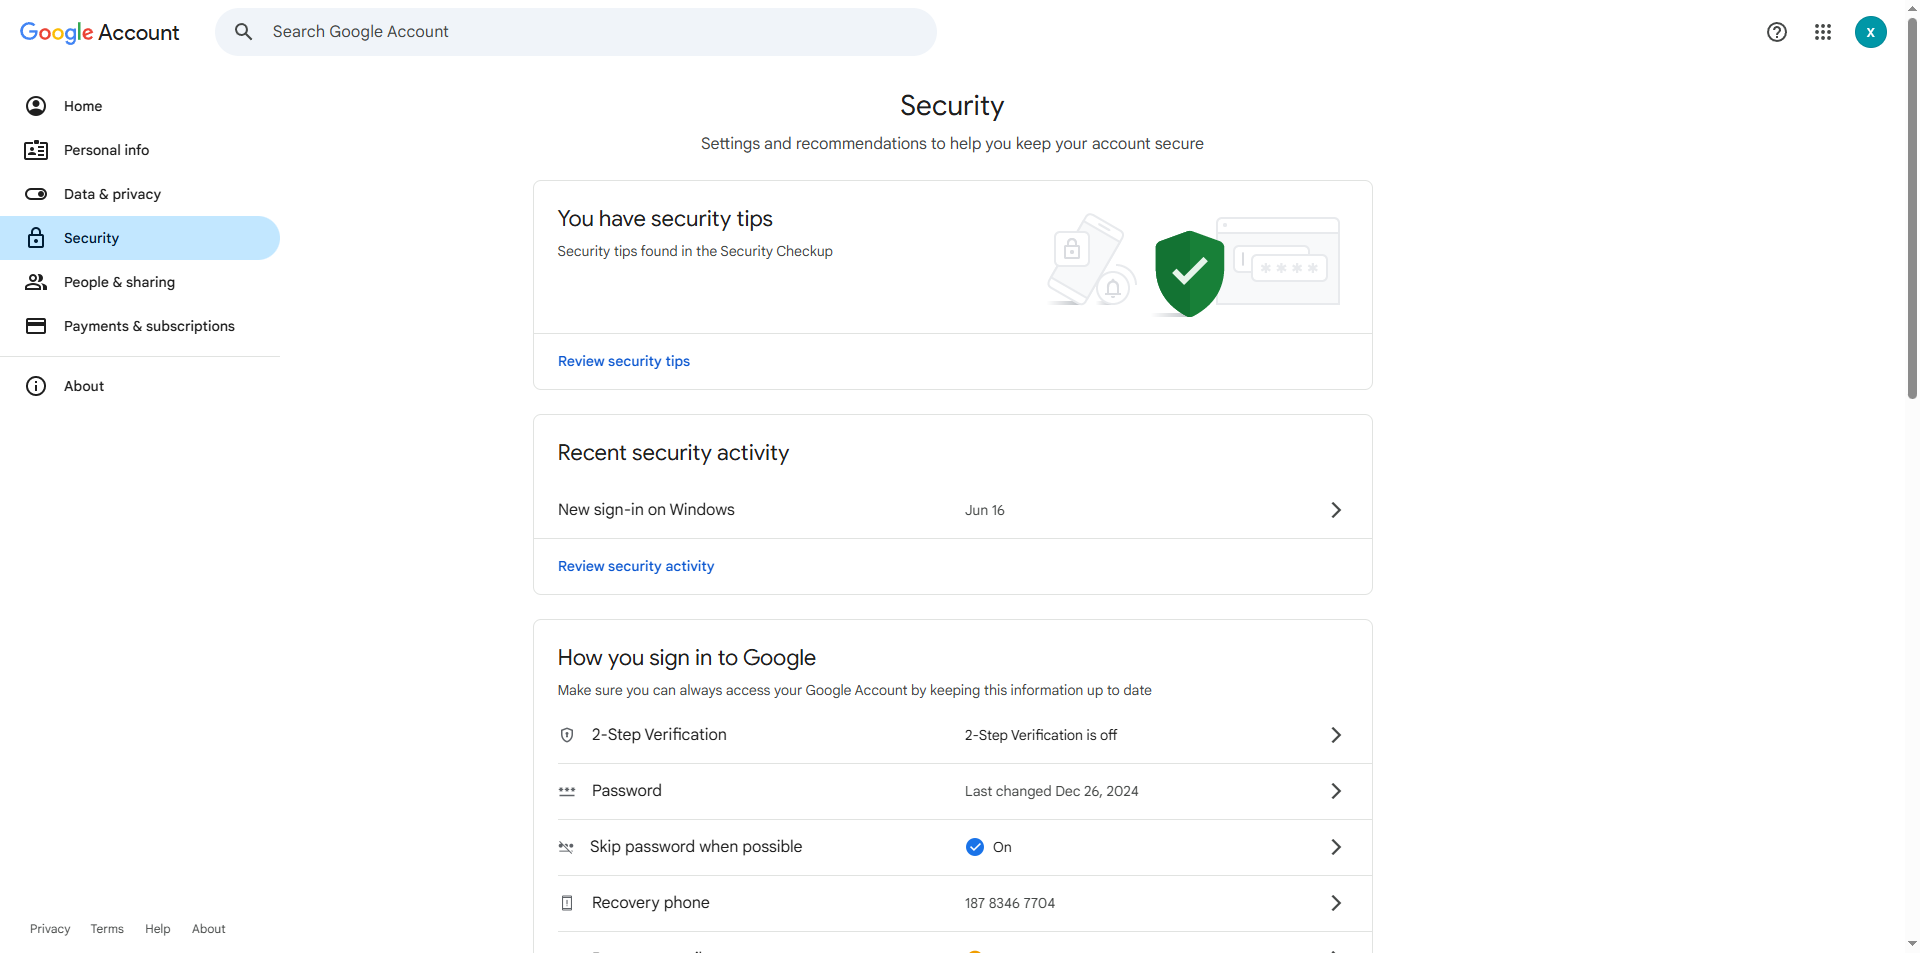Expand New sign-in on Windows chevron
Viewport: 1920px width, 953px height.
[x=1336, y=510]
